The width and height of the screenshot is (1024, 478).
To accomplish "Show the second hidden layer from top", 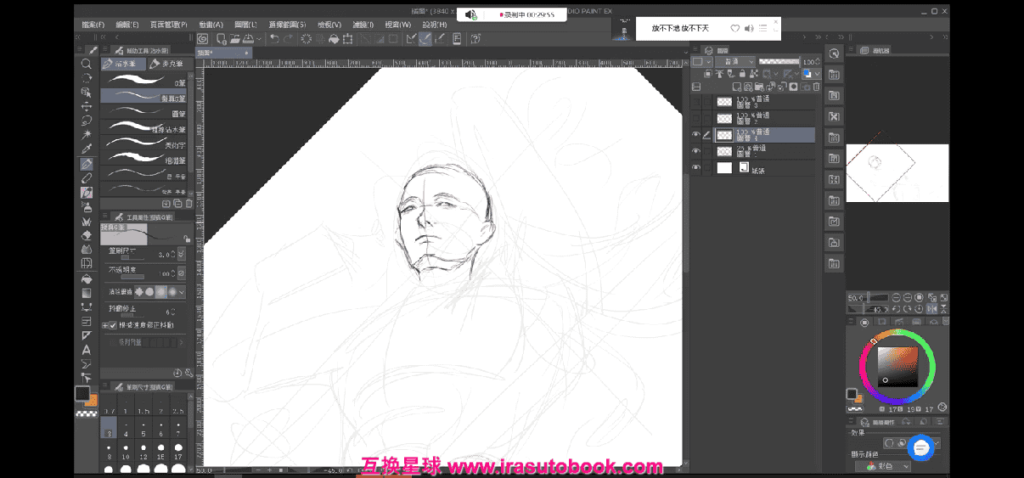I will click(696, 118).
